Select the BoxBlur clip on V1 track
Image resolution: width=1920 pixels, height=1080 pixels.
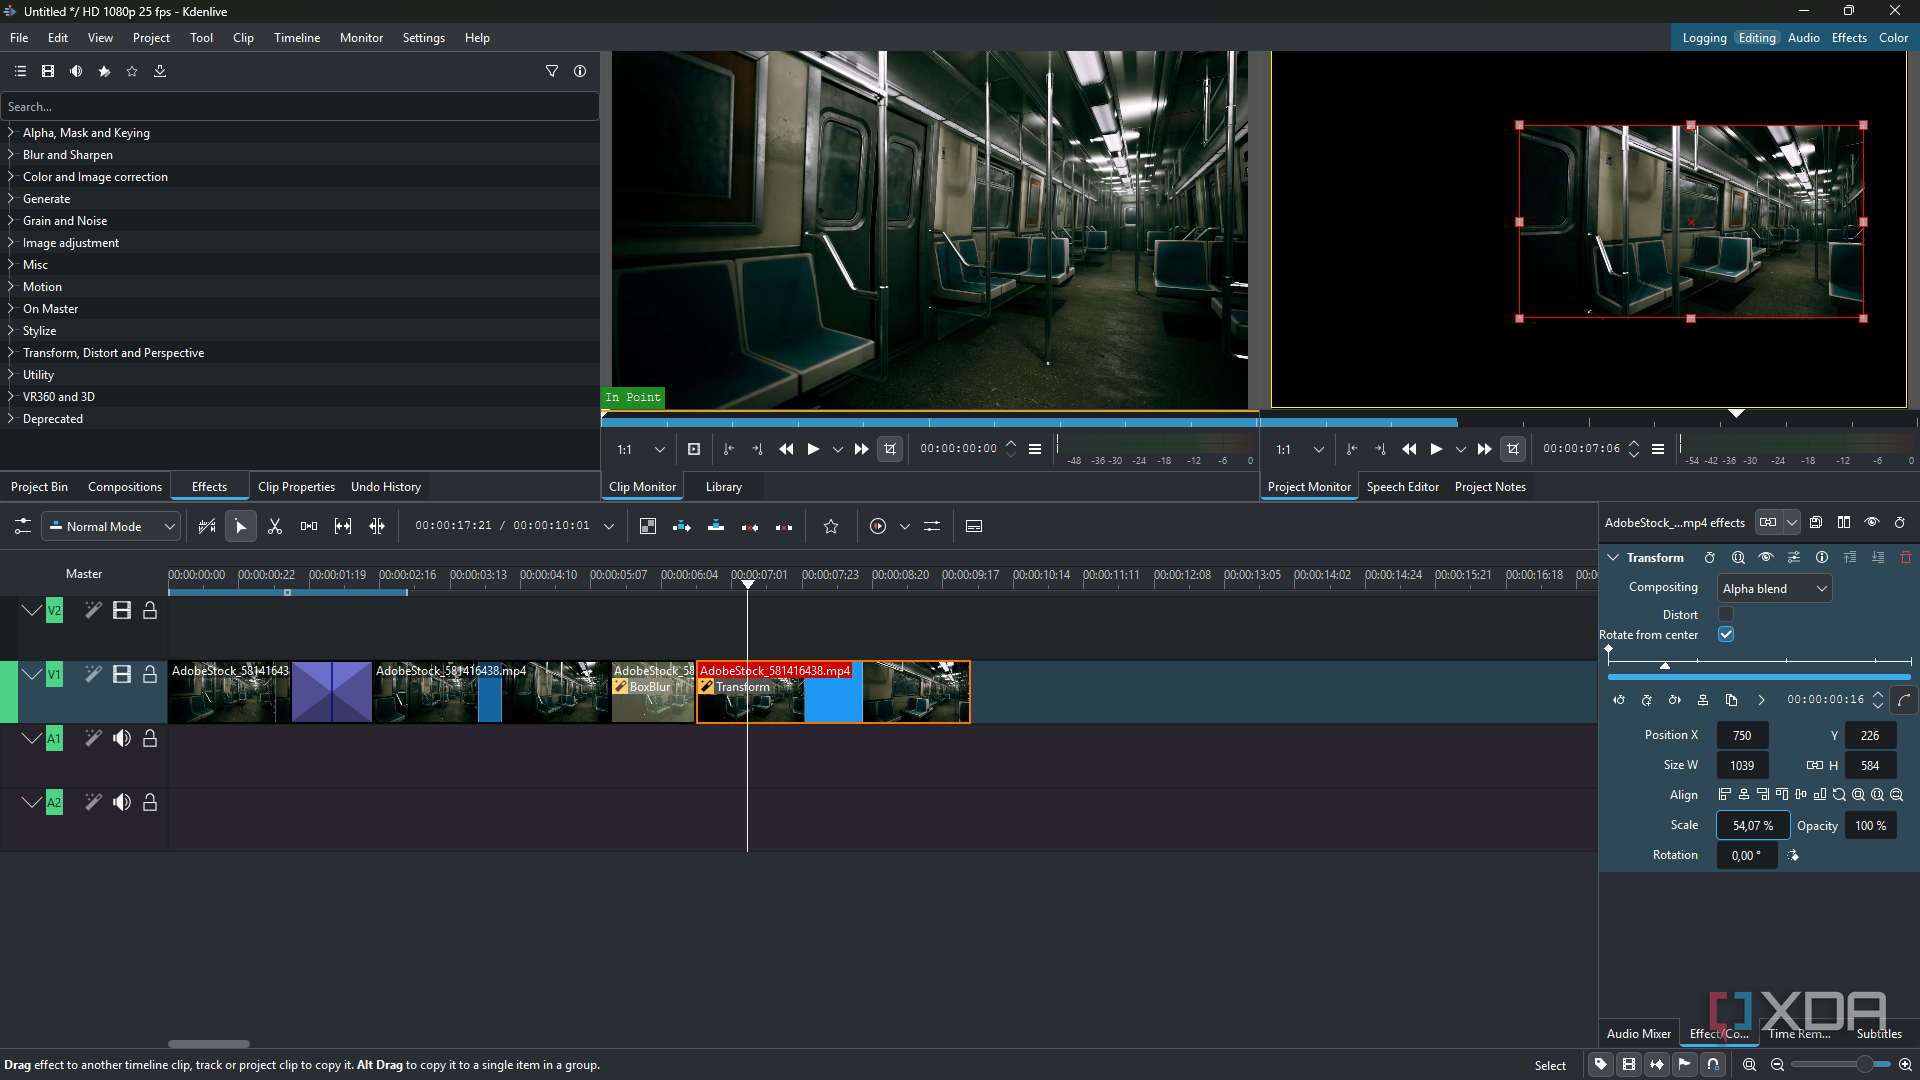click(652, 692)
